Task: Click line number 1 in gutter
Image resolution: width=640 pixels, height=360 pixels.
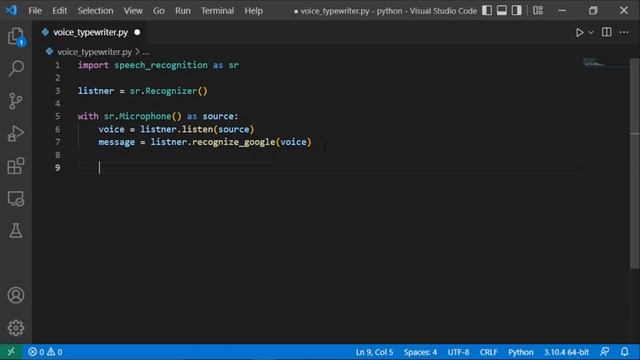Action: click(58, 65)
